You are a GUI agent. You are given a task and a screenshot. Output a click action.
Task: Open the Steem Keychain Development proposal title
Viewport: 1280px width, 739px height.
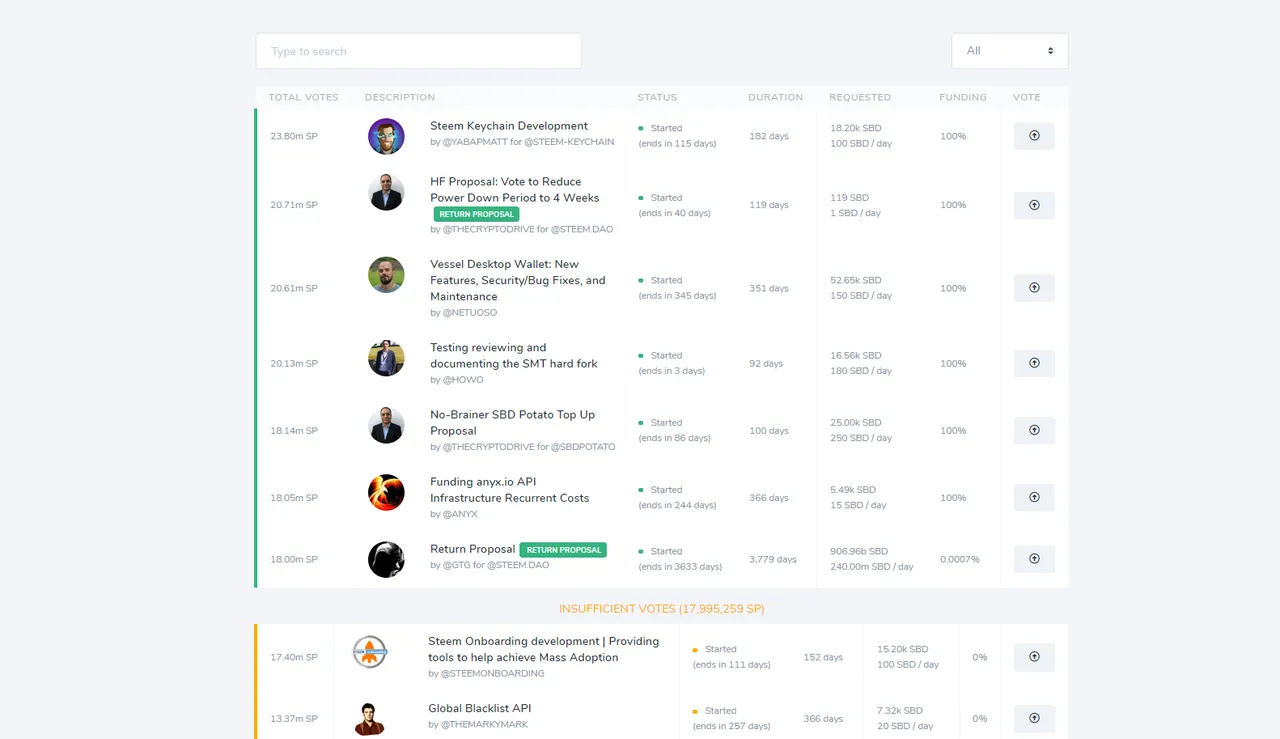509,126
